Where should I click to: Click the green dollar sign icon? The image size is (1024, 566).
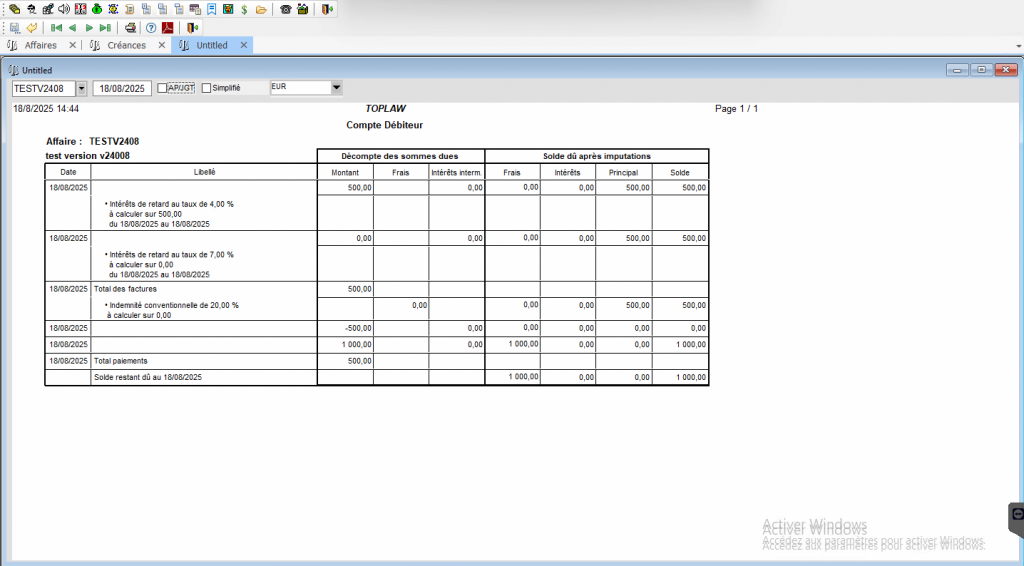pos(244,9)
